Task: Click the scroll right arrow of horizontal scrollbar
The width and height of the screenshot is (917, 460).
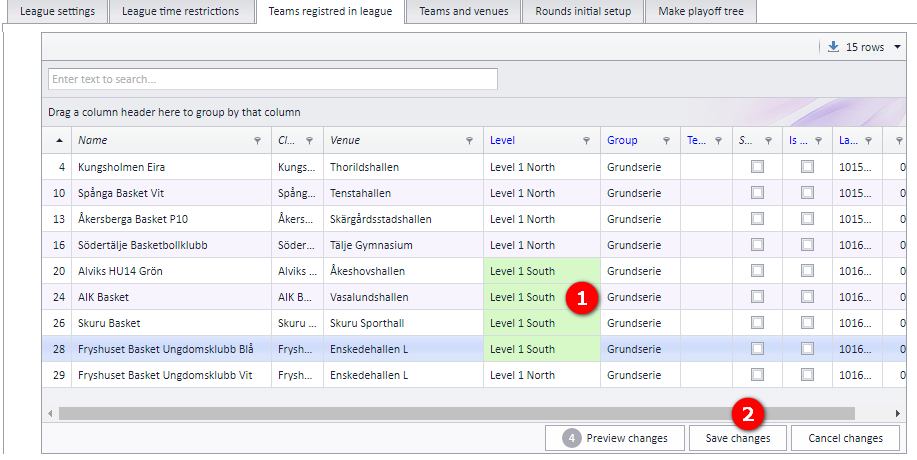Action: tap(898, 414)
